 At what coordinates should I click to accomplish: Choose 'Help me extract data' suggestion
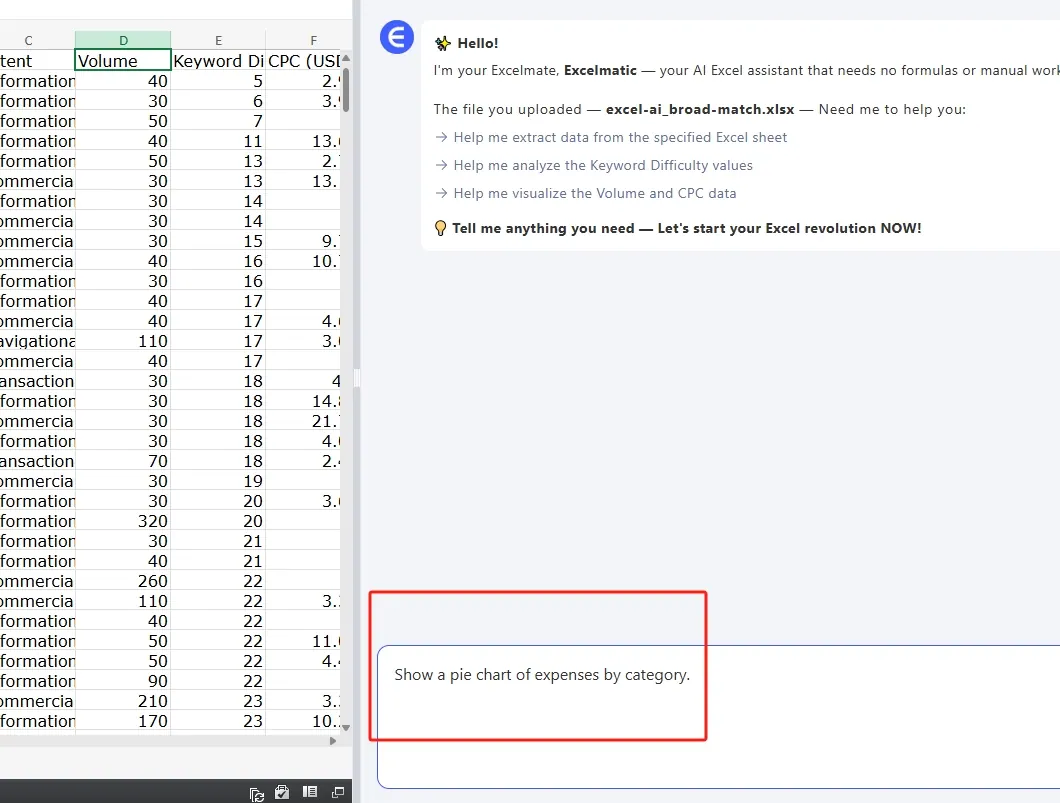coord(620,137)
